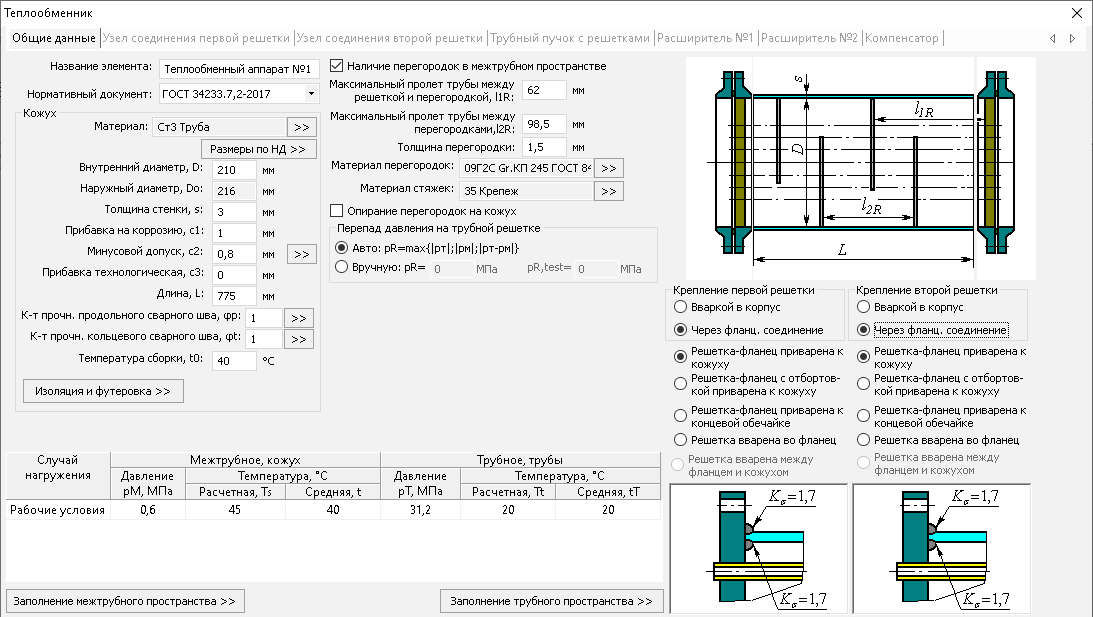Viewport: 1093px width, 617px height.
Task: Select Через фланц. соединение for second решетка
Action: pyautogui.click(x=864, y=330)
